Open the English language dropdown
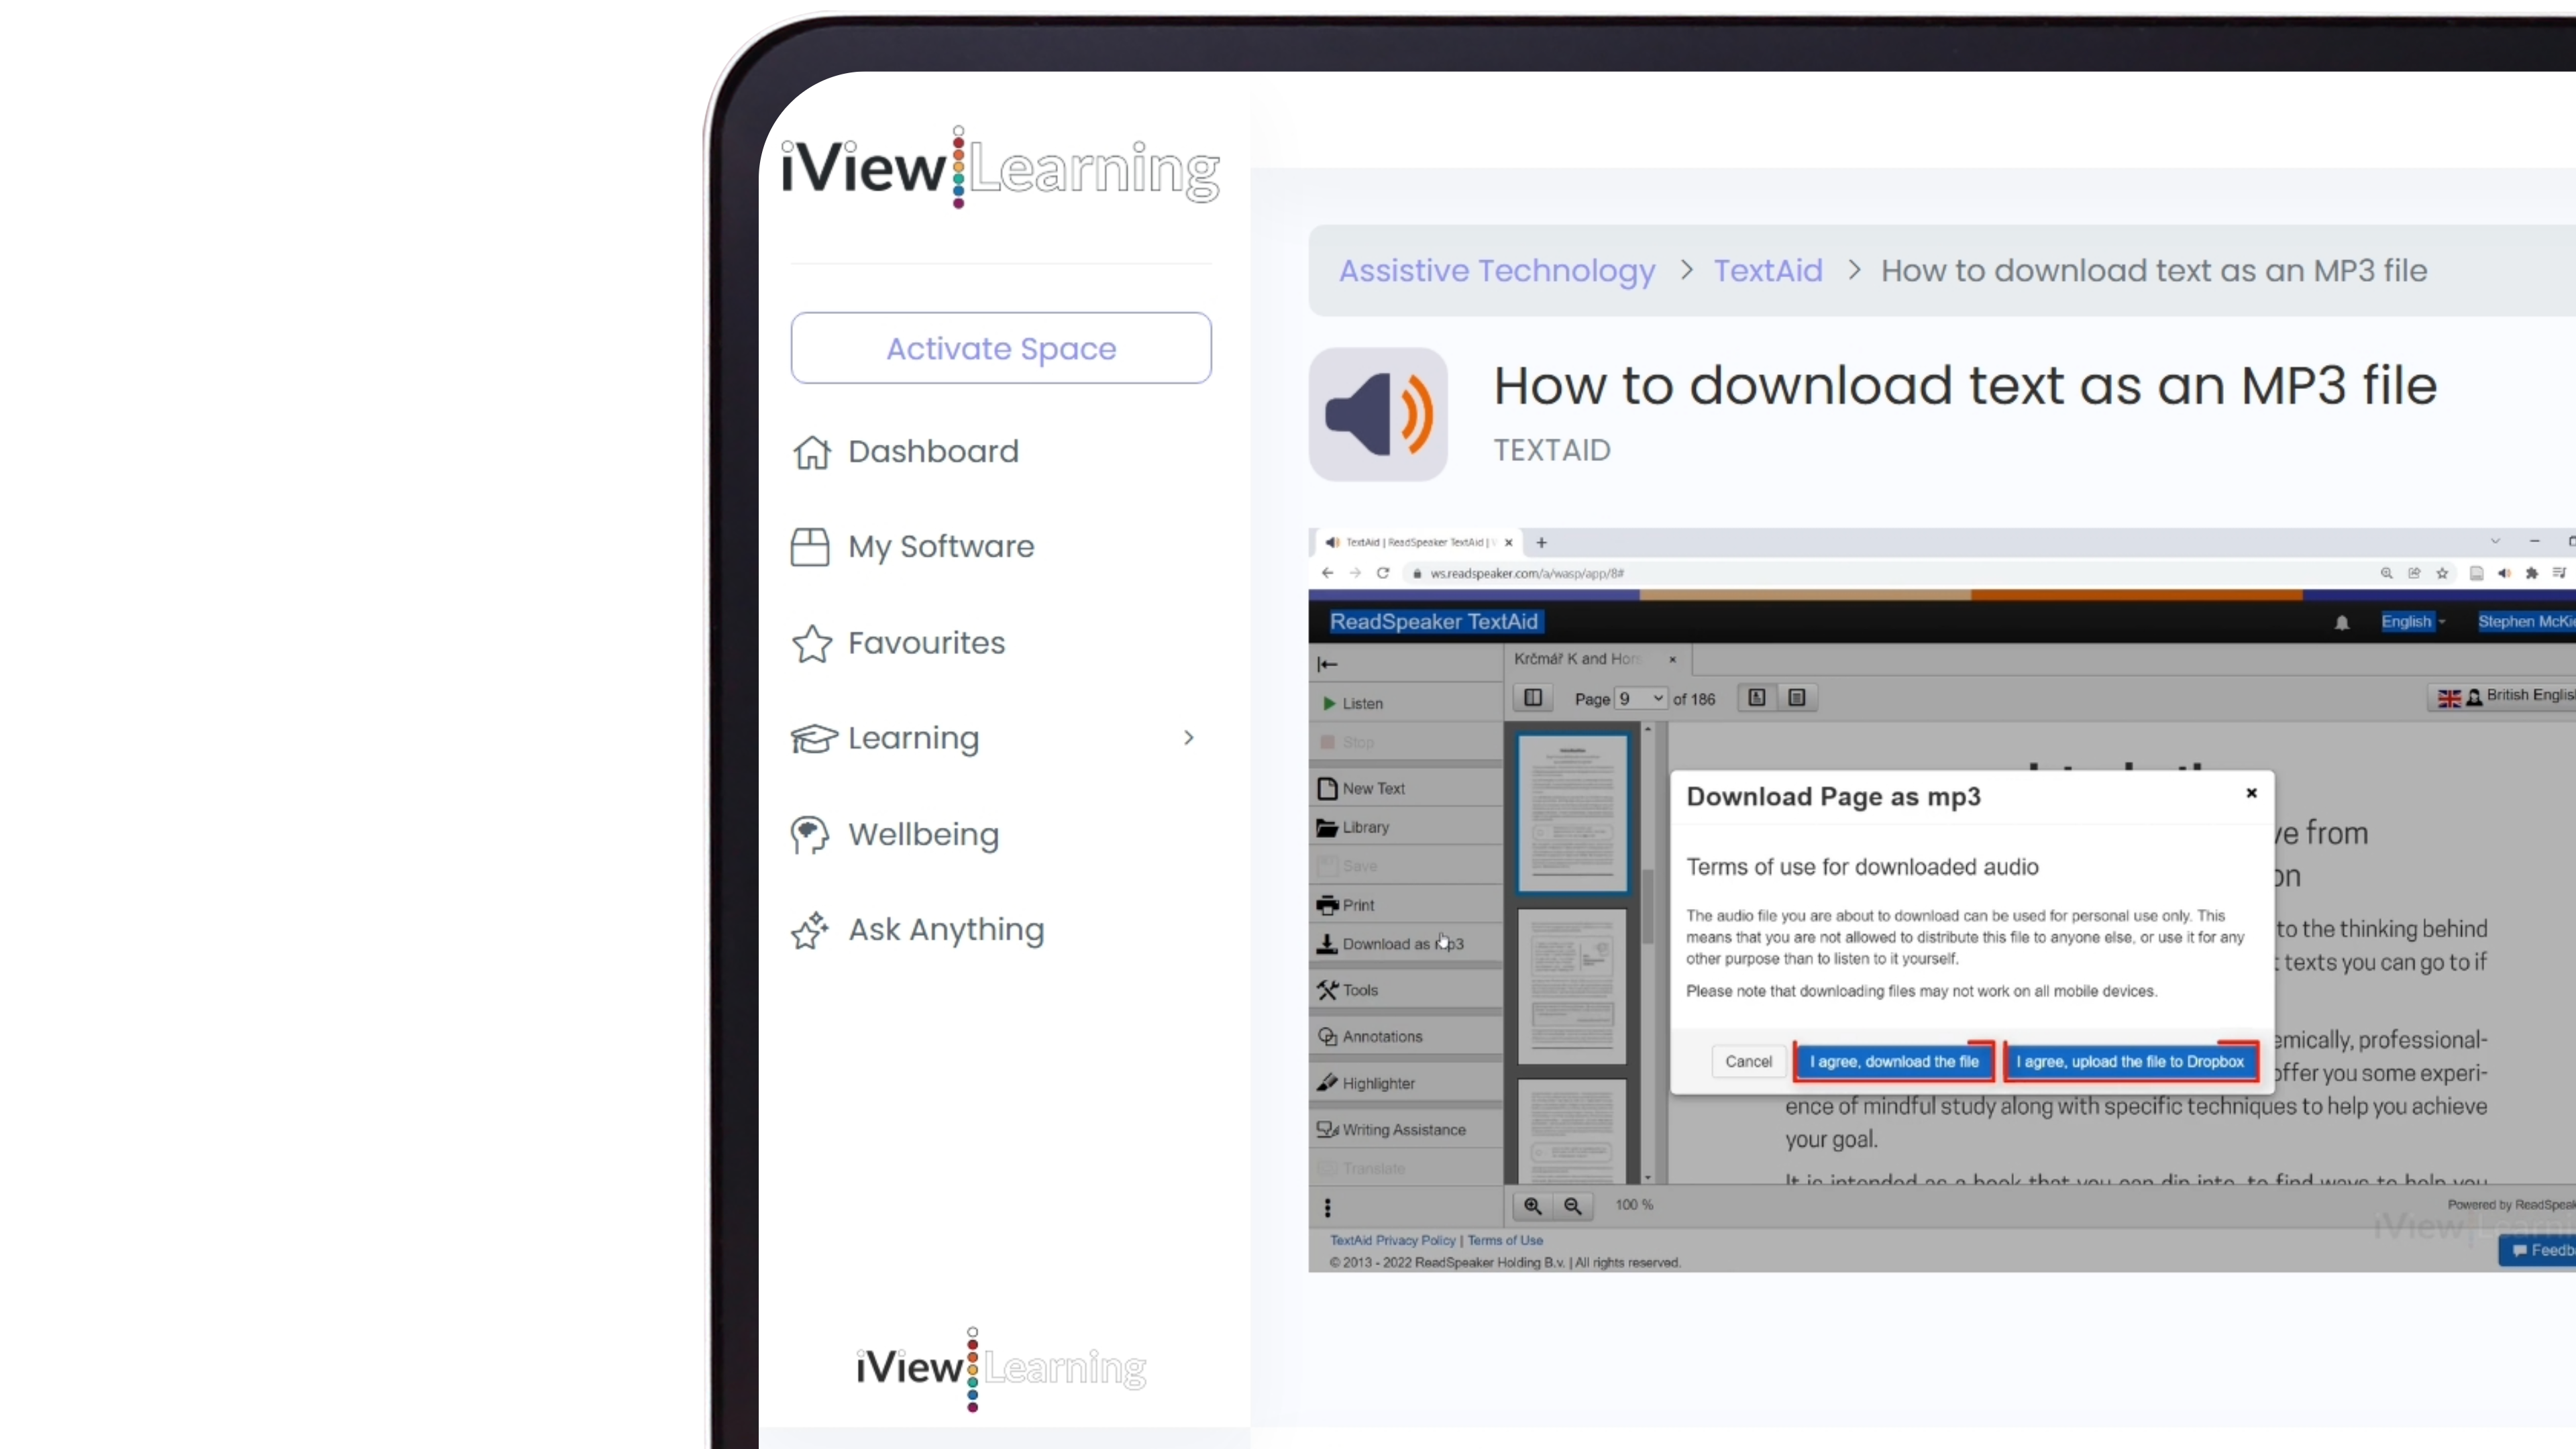This screenshot has height=1449, width=2576. pos(2413,622)
